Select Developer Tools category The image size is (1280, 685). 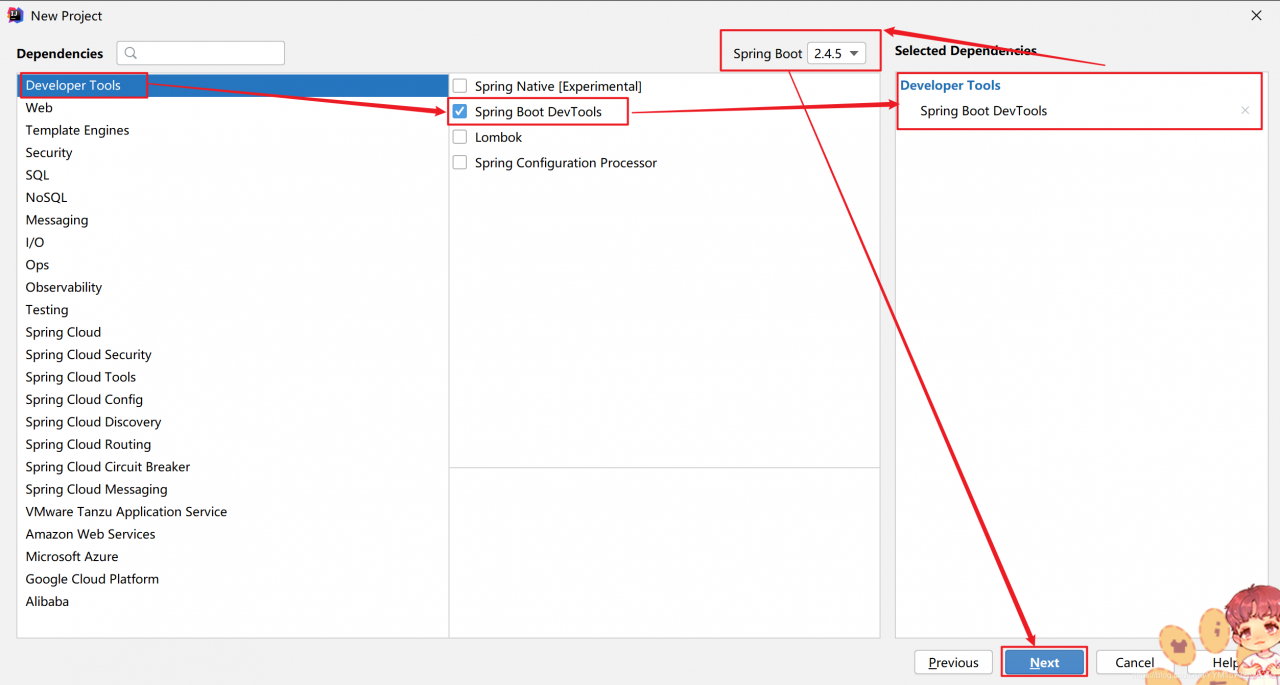coord(232,85)
